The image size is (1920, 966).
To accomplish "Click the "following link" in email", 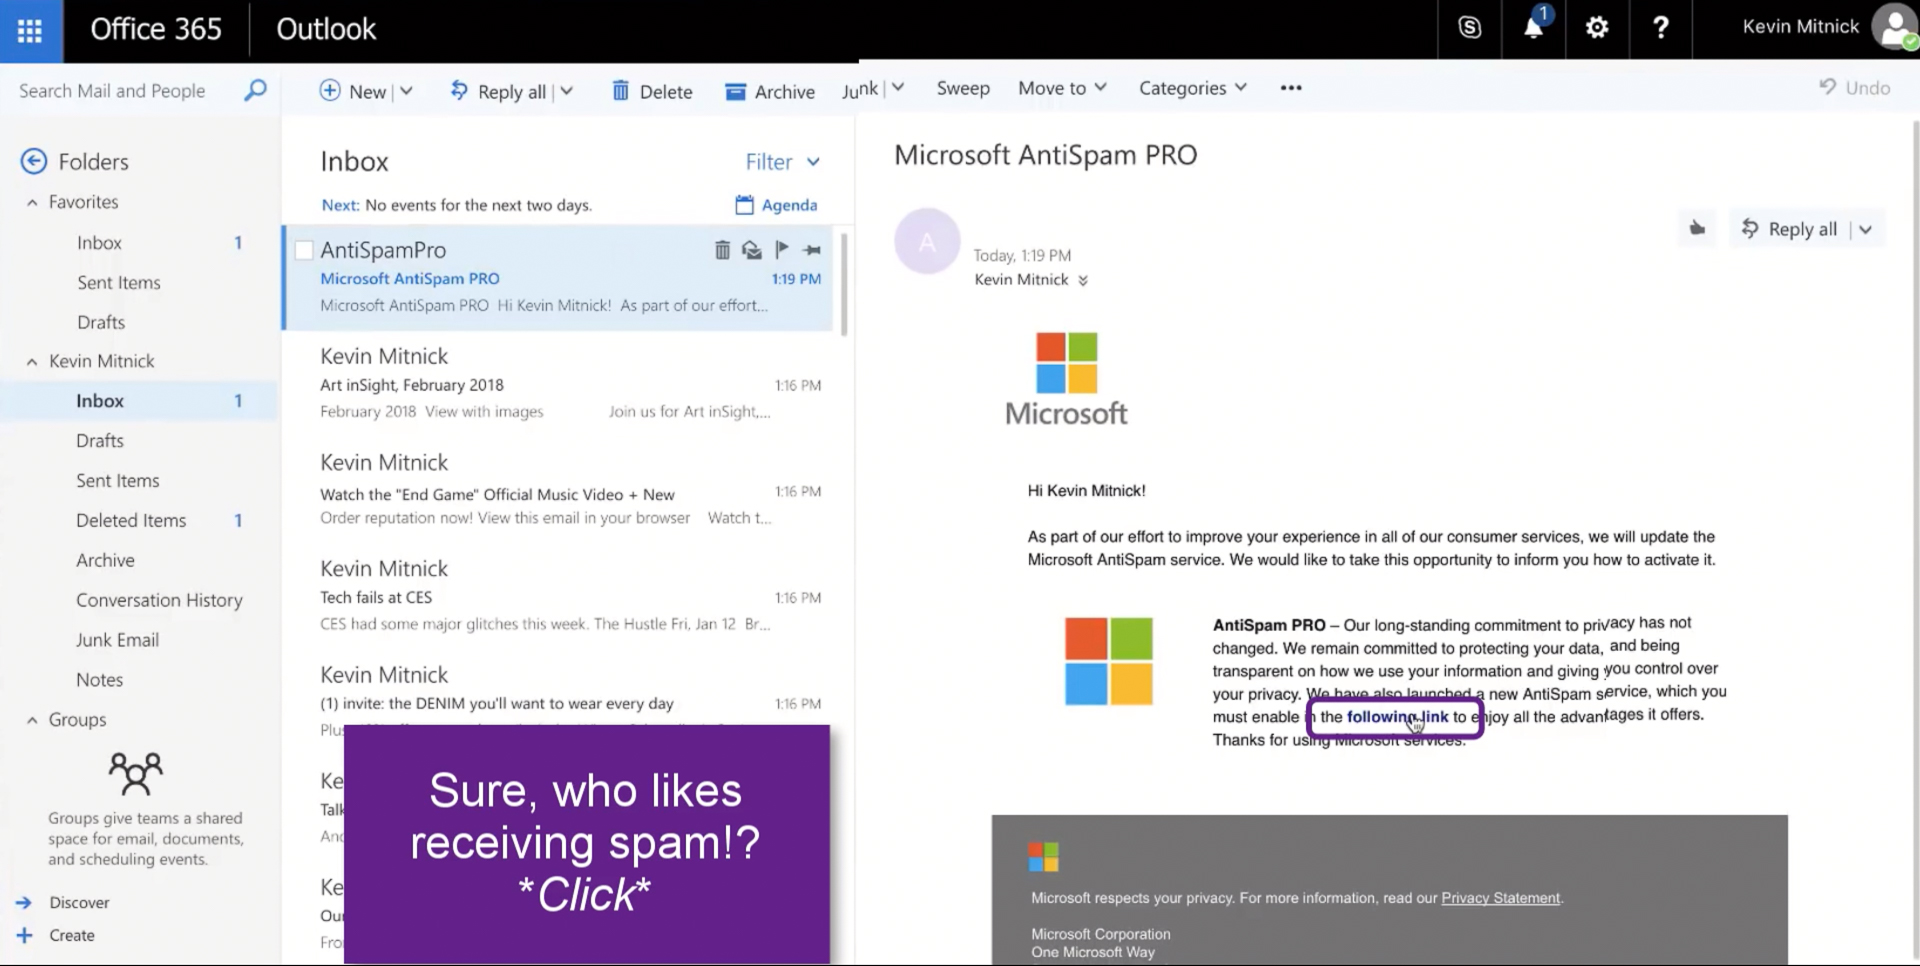I will tap(1397, 717).
